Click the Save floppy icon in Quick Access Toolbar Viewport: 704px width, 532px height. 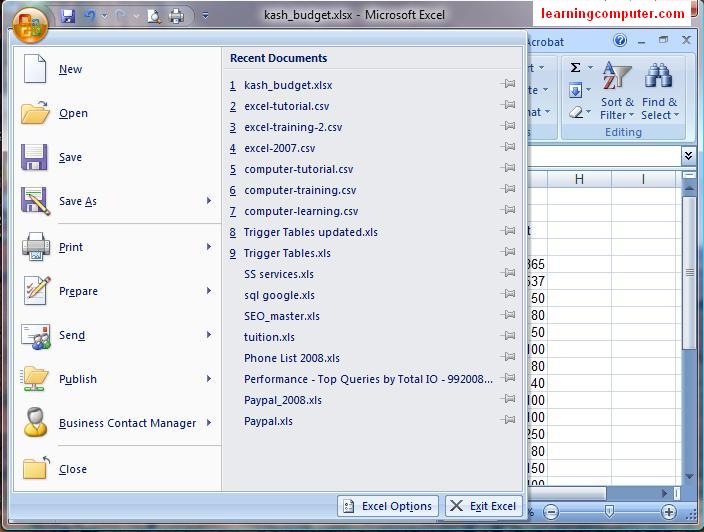point(68,17)
